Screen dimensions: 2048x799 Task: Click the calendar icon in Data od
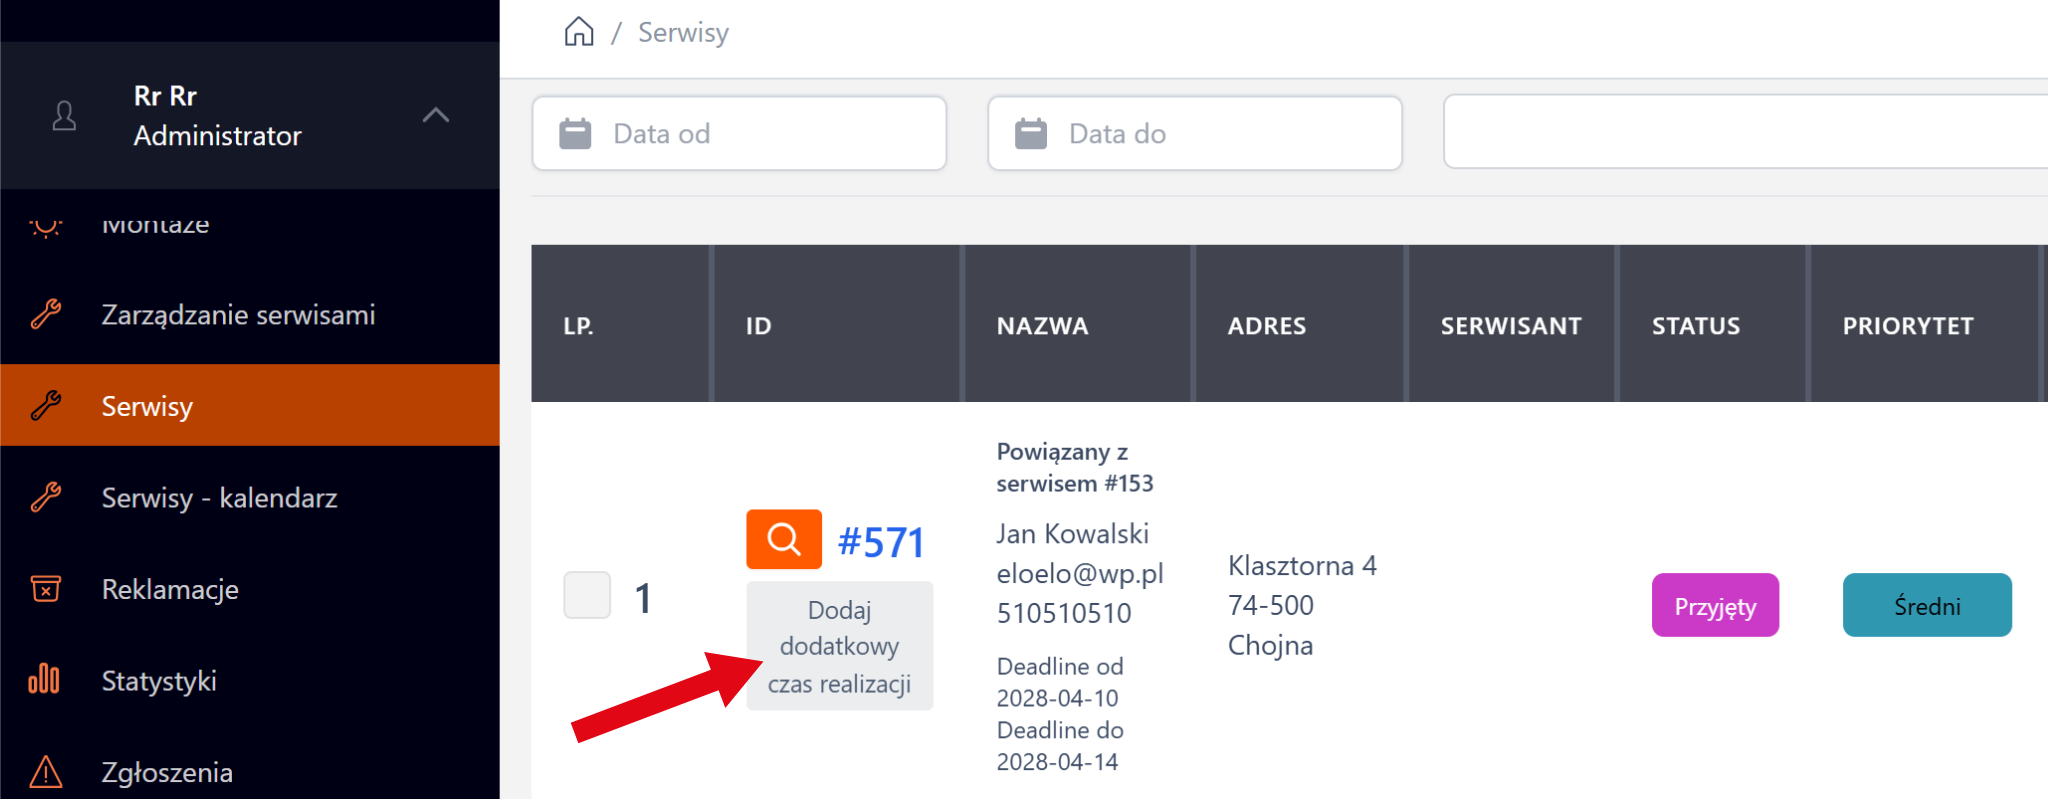(x=575, y=133)
